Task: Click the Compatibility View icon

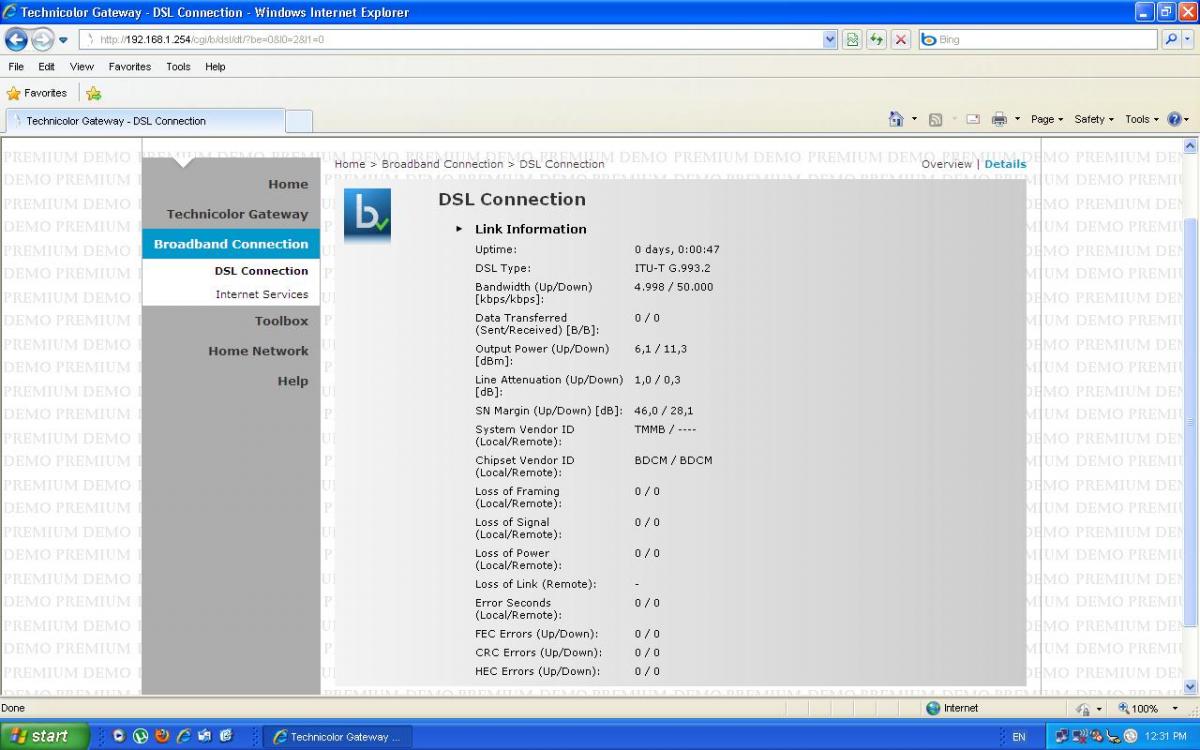Action: pyautogui.click(x=852, y=40)
